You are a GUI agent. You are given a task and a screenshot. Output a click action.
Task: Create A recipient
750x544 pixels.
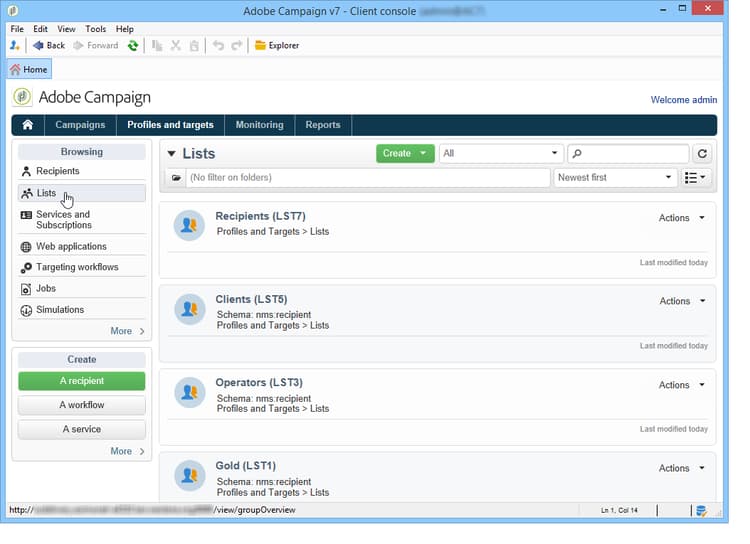(82, 381)
